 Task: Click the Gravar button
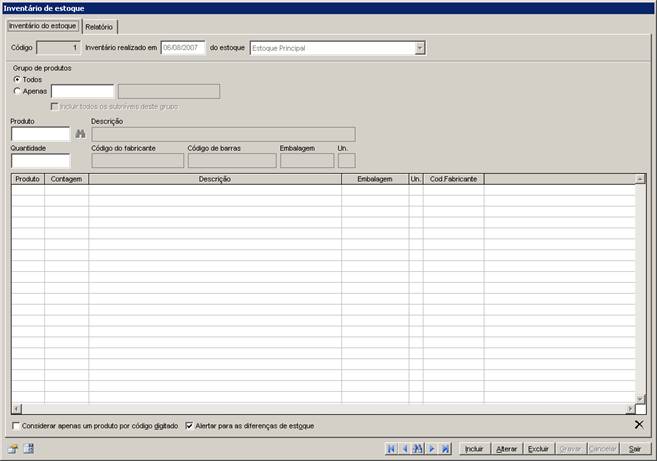tap(571, 449)
